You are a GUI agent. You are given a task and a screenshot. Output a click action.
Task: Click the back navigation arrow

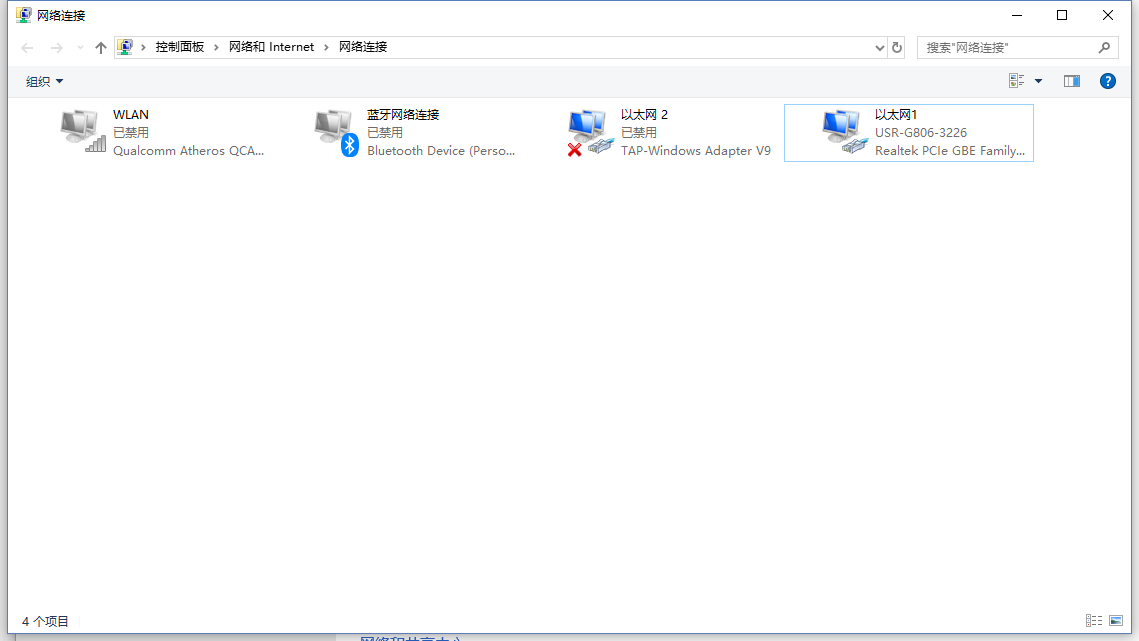click(28, 47)
